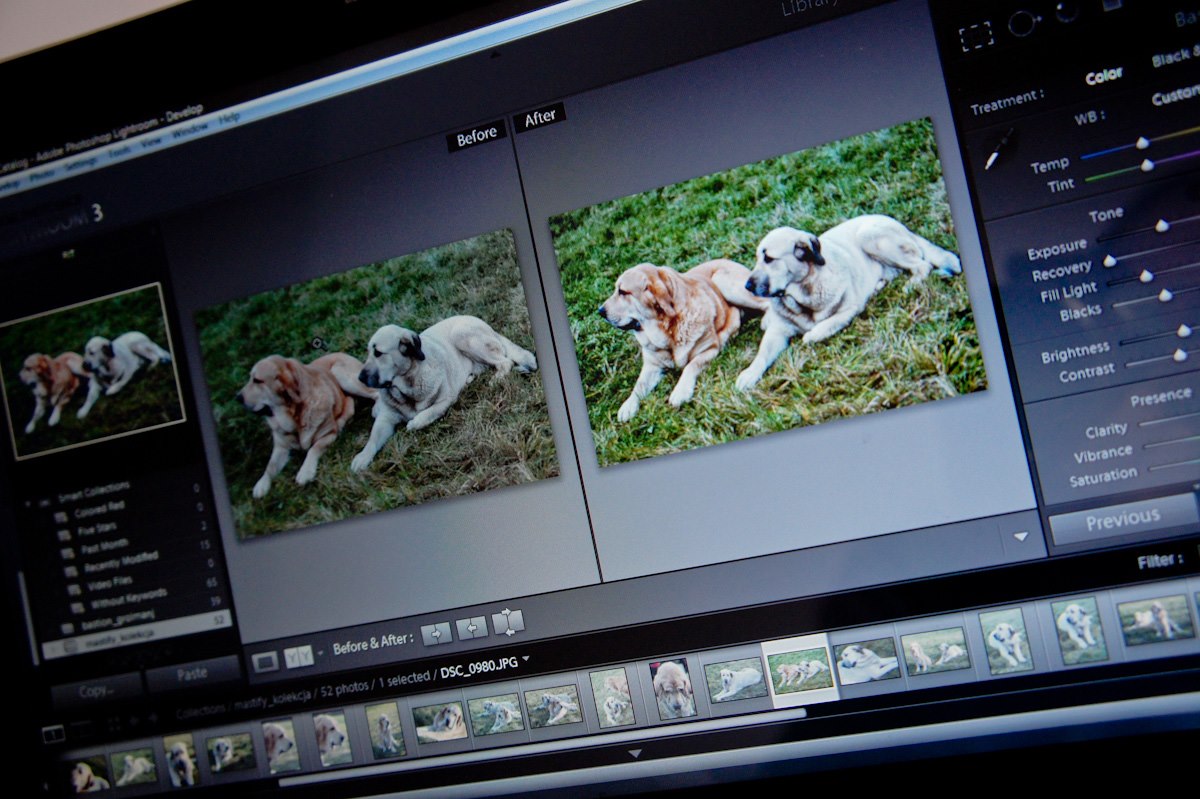
Task: Select the Spot Removal tool icon
Action: click(x=1024, y=24)
